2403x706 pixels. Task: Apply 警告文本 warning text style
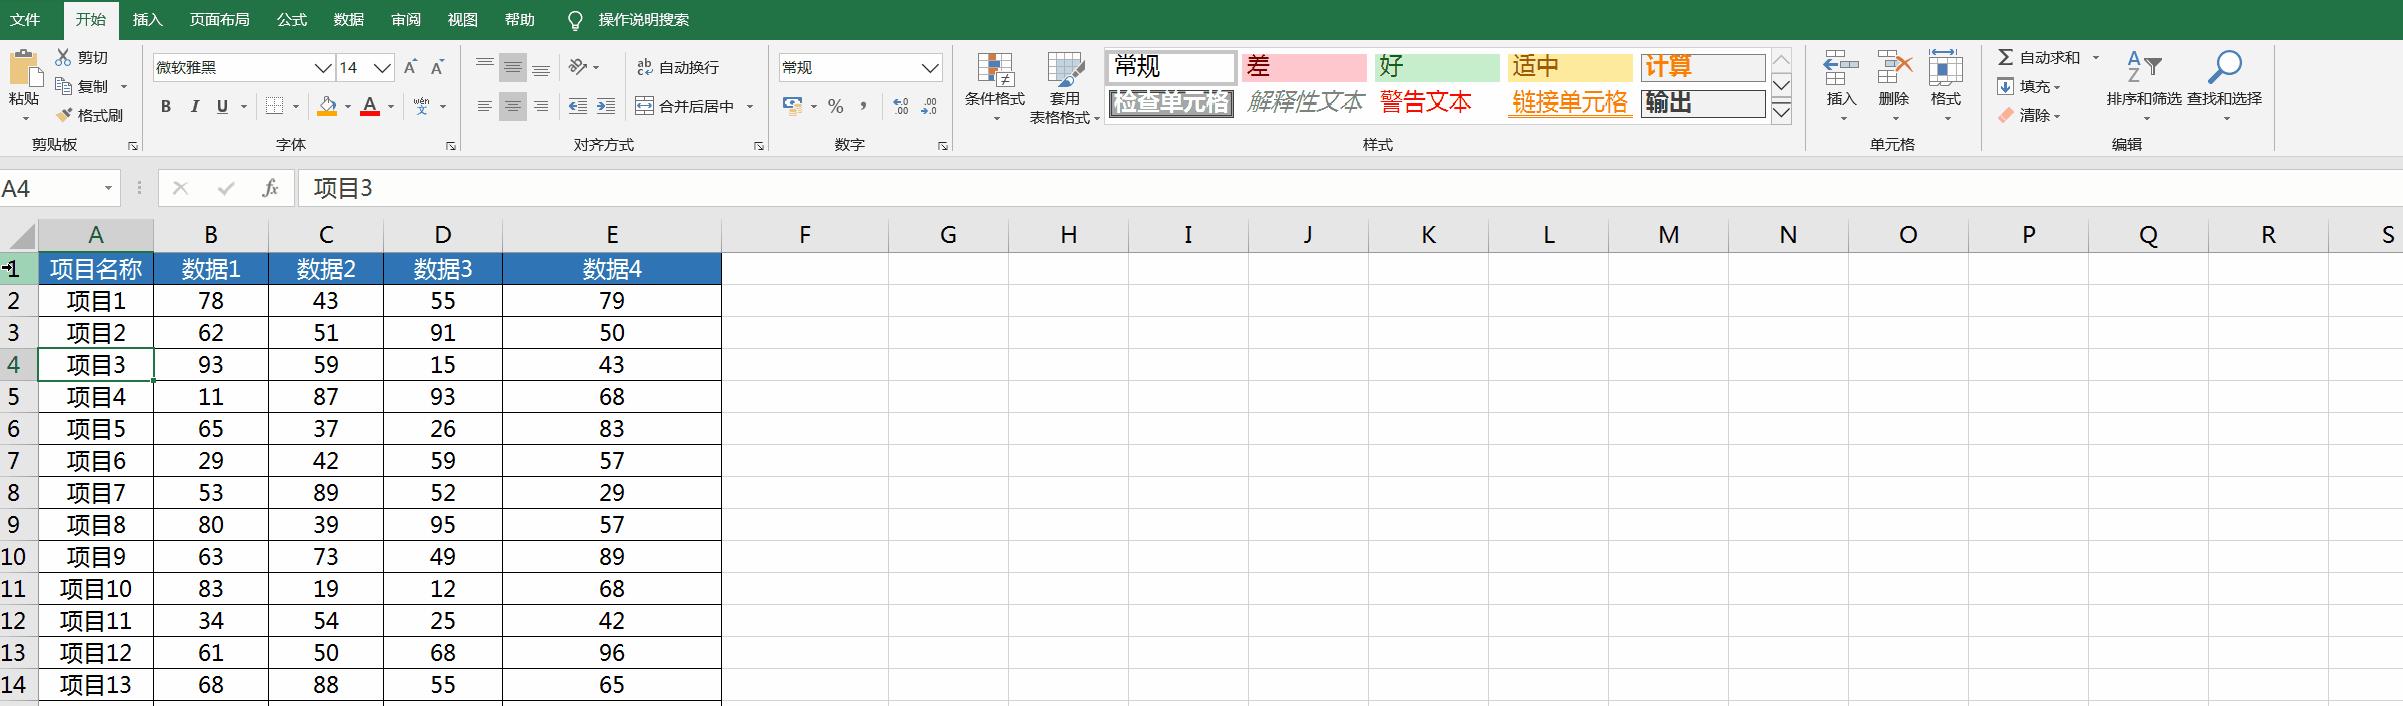(x=1437, y=102)
